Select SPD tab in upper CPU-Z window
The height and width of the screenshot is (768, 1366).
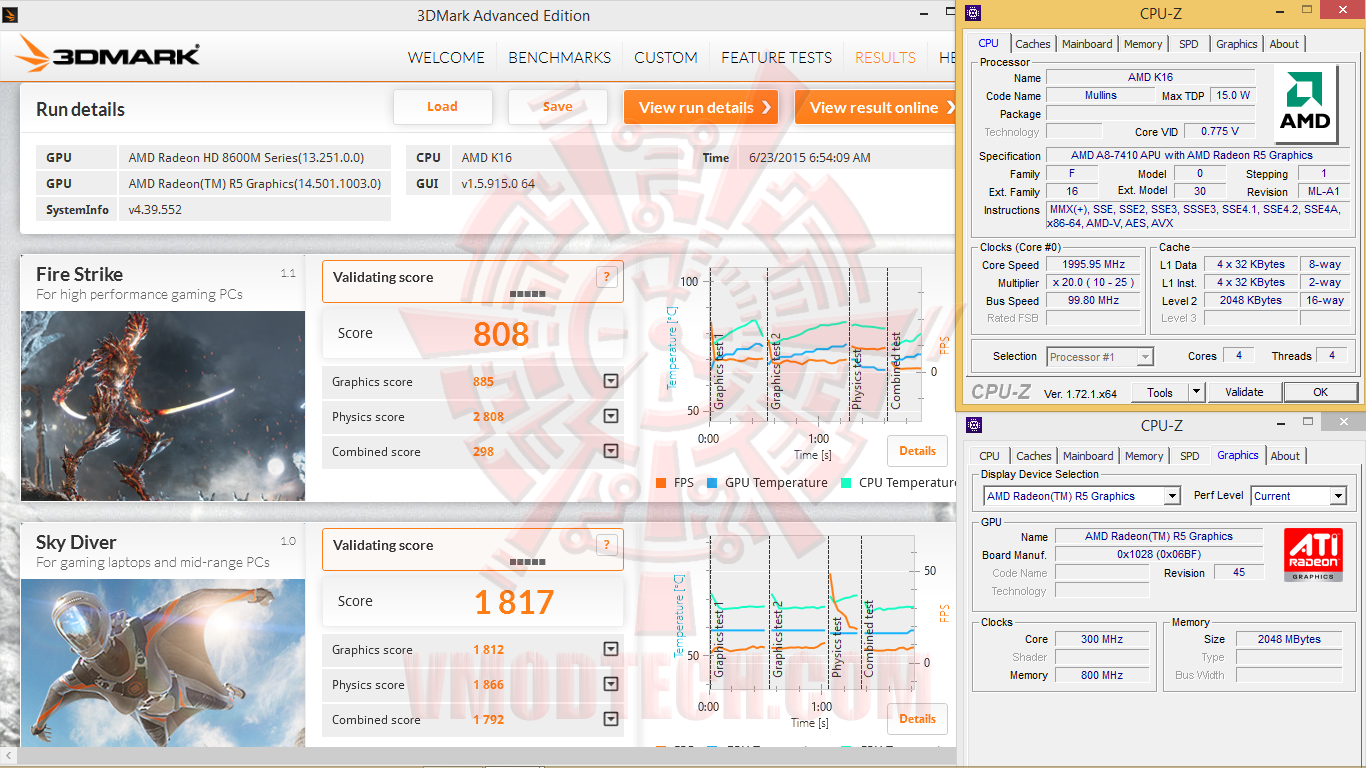[1189, 44]
